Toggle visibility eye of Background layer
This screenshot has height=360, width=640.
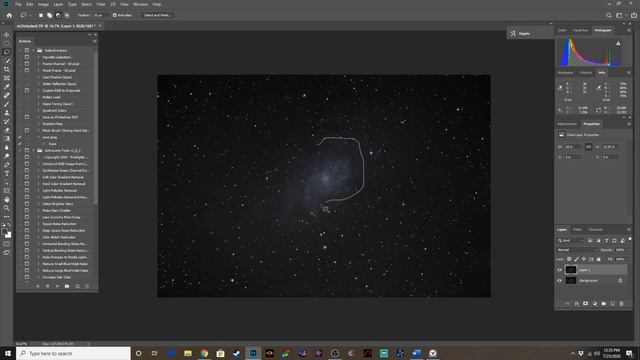560,280
